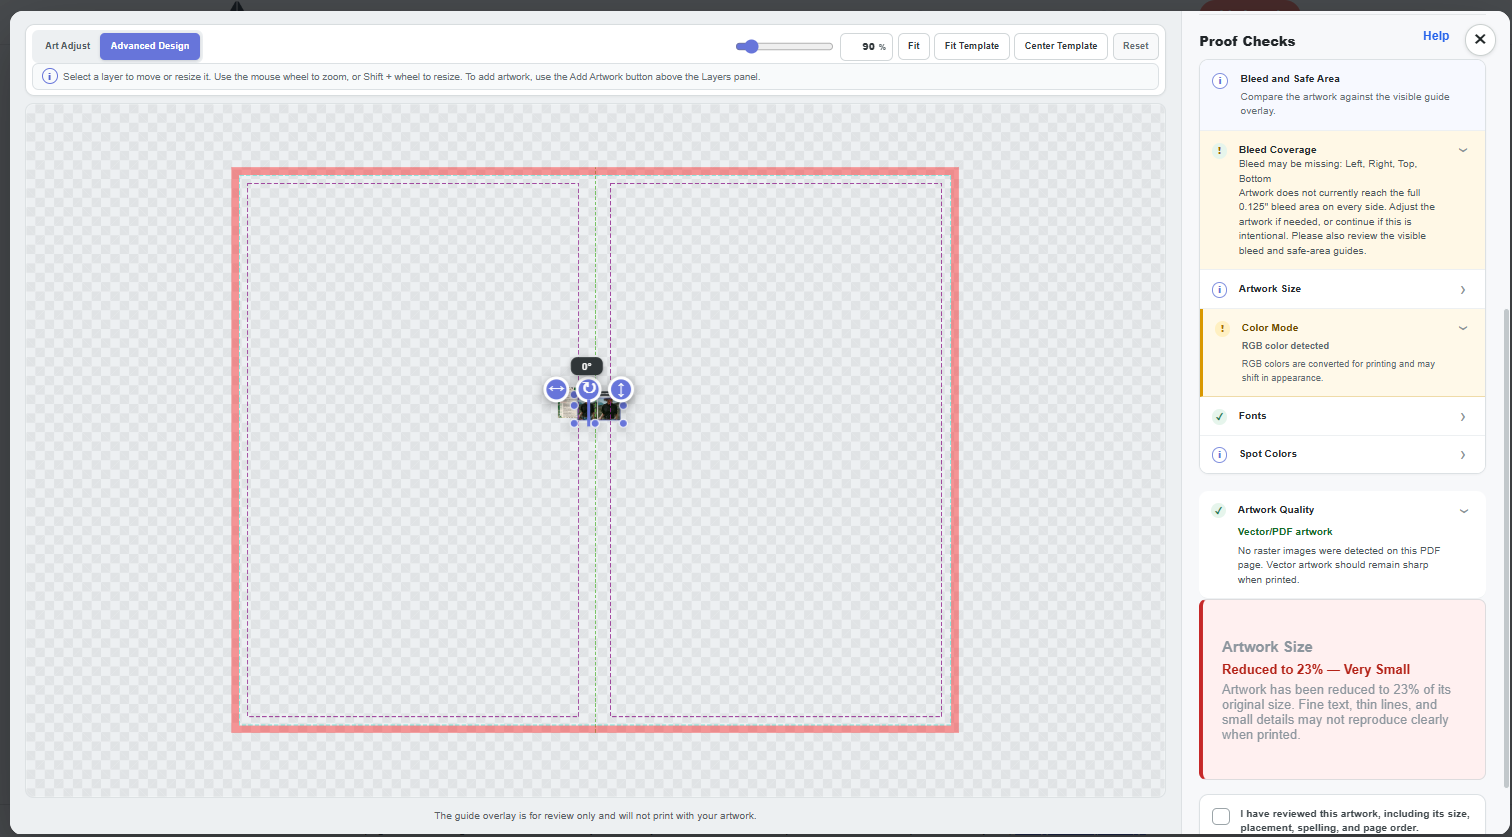Click the bottom-right corner handle of the artwork
1512x837 pixels.
point(623,423)
